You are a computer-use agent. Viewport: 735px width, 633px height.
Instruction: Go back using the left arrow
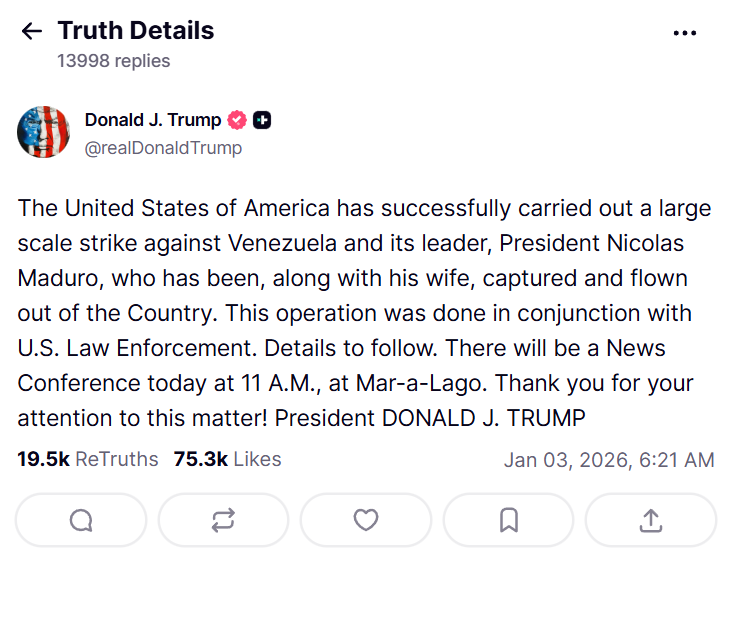tap(32, 31)
